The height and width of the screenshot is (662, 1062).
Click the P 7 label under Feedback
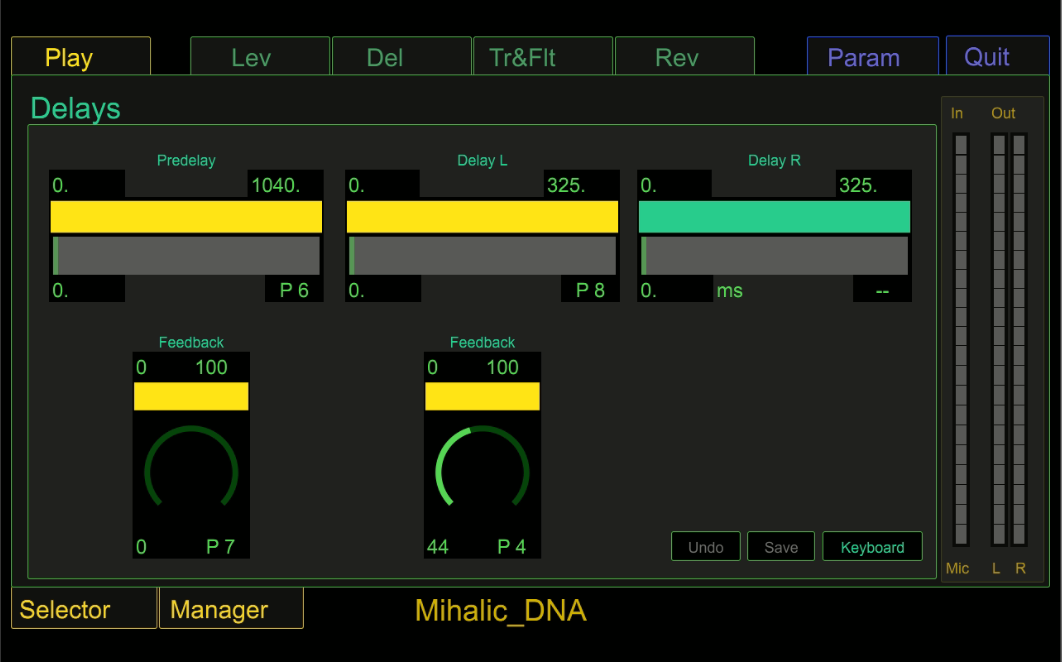coord(220,546)
